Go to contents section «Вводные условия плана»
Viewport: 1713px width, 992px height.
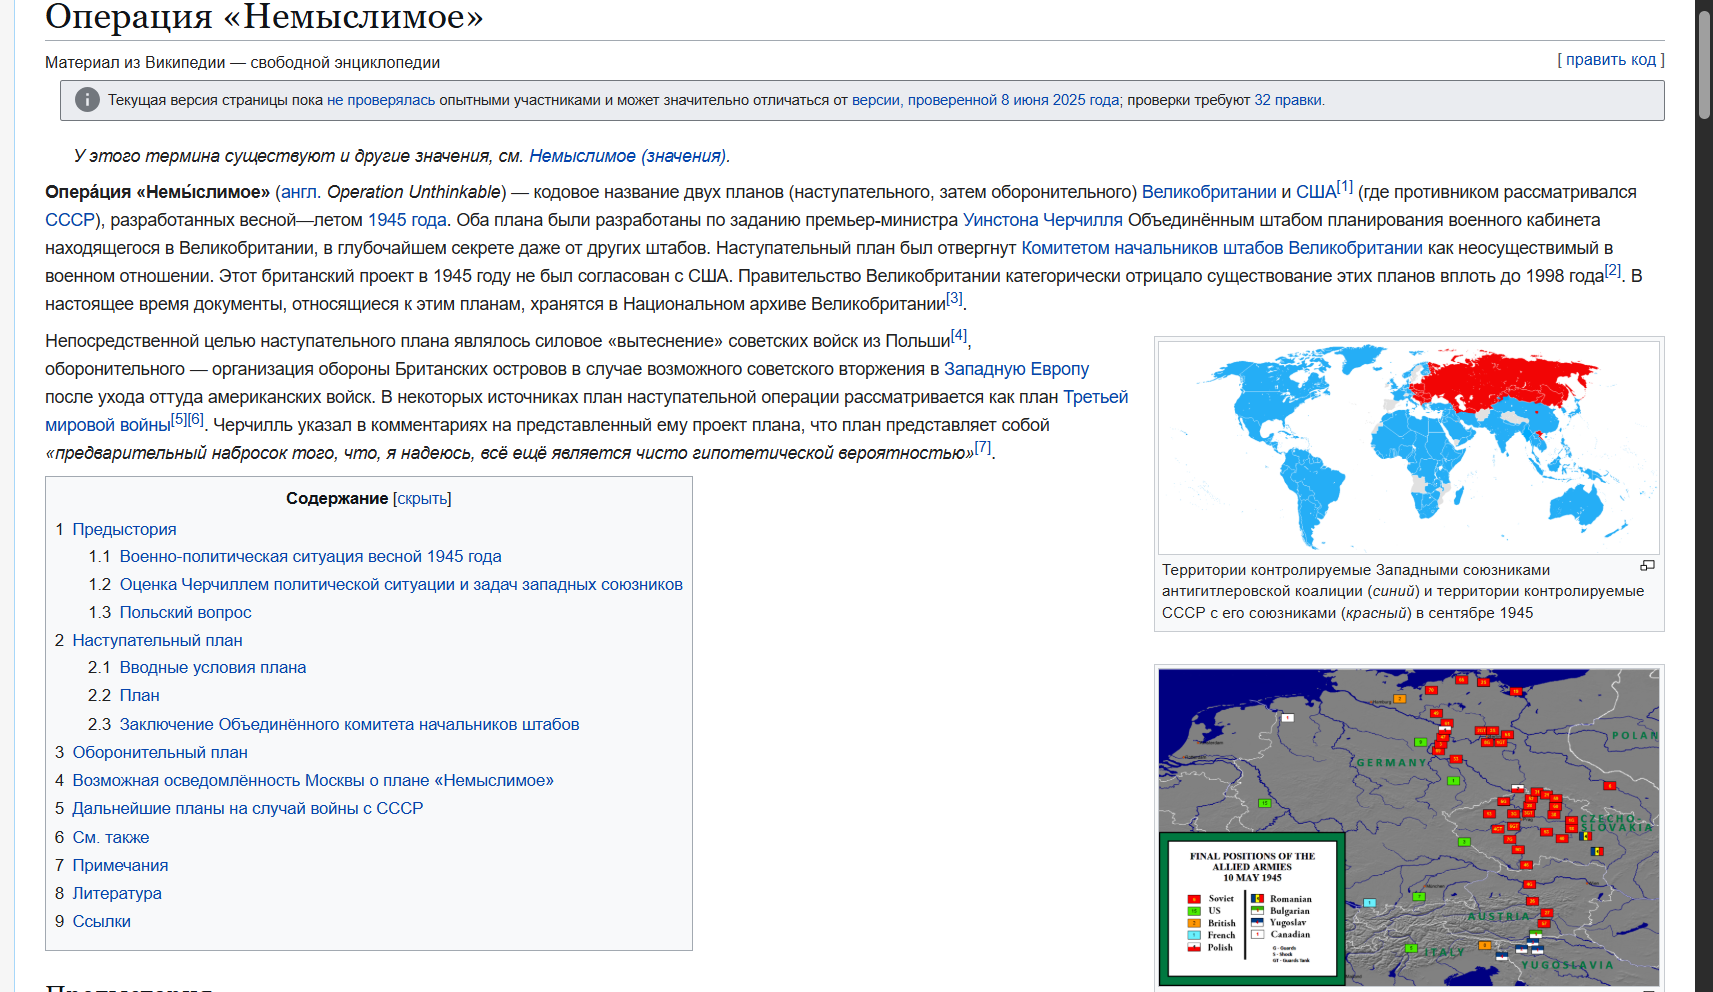(213, 668)
